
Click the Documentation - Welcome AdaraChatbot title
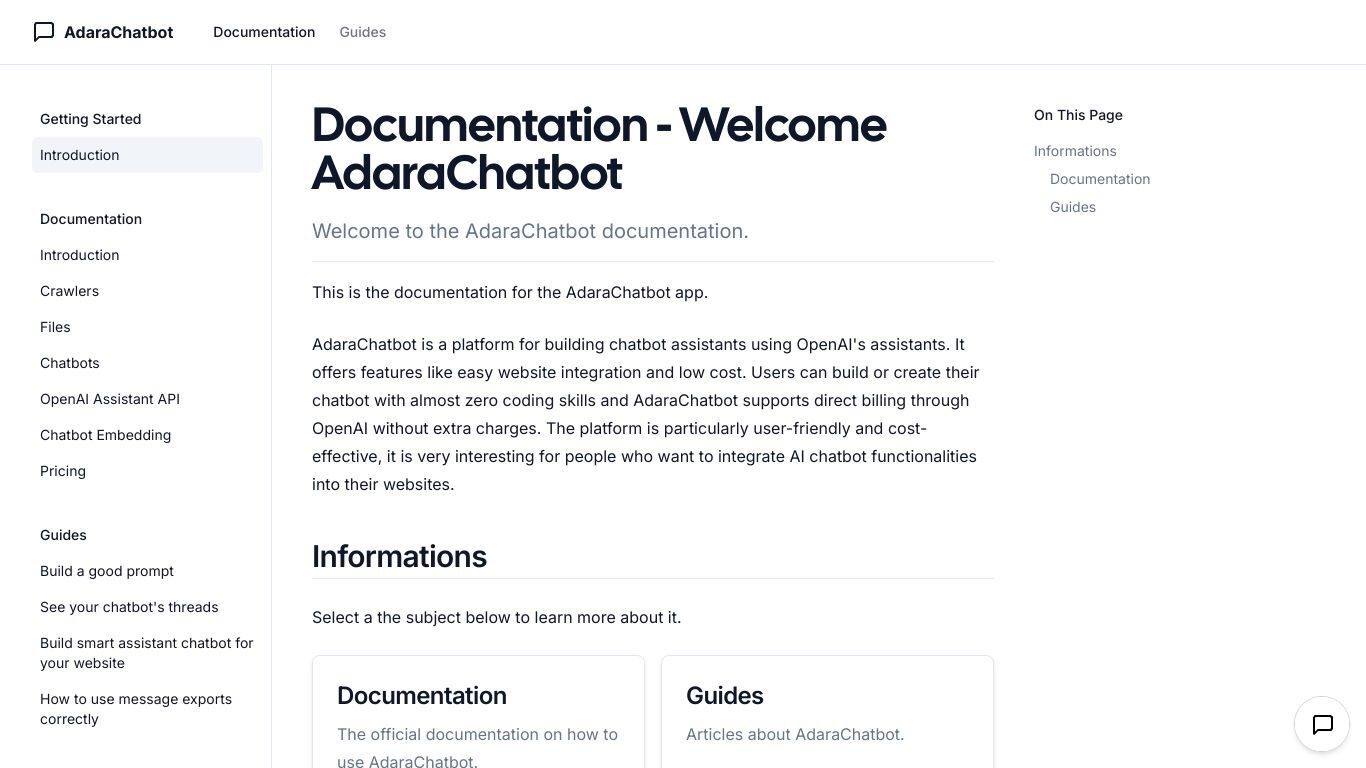[599, 148]
